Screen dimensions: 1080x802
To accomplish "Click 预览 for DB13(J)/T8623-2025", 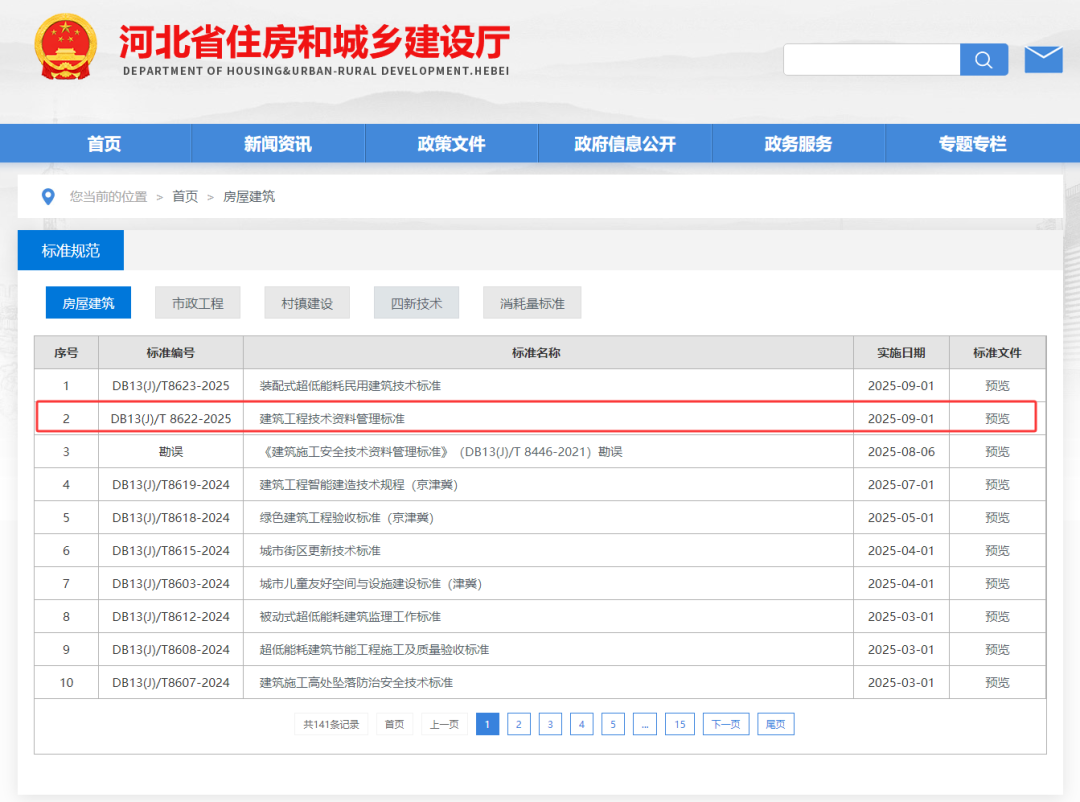I will [997, 386].
